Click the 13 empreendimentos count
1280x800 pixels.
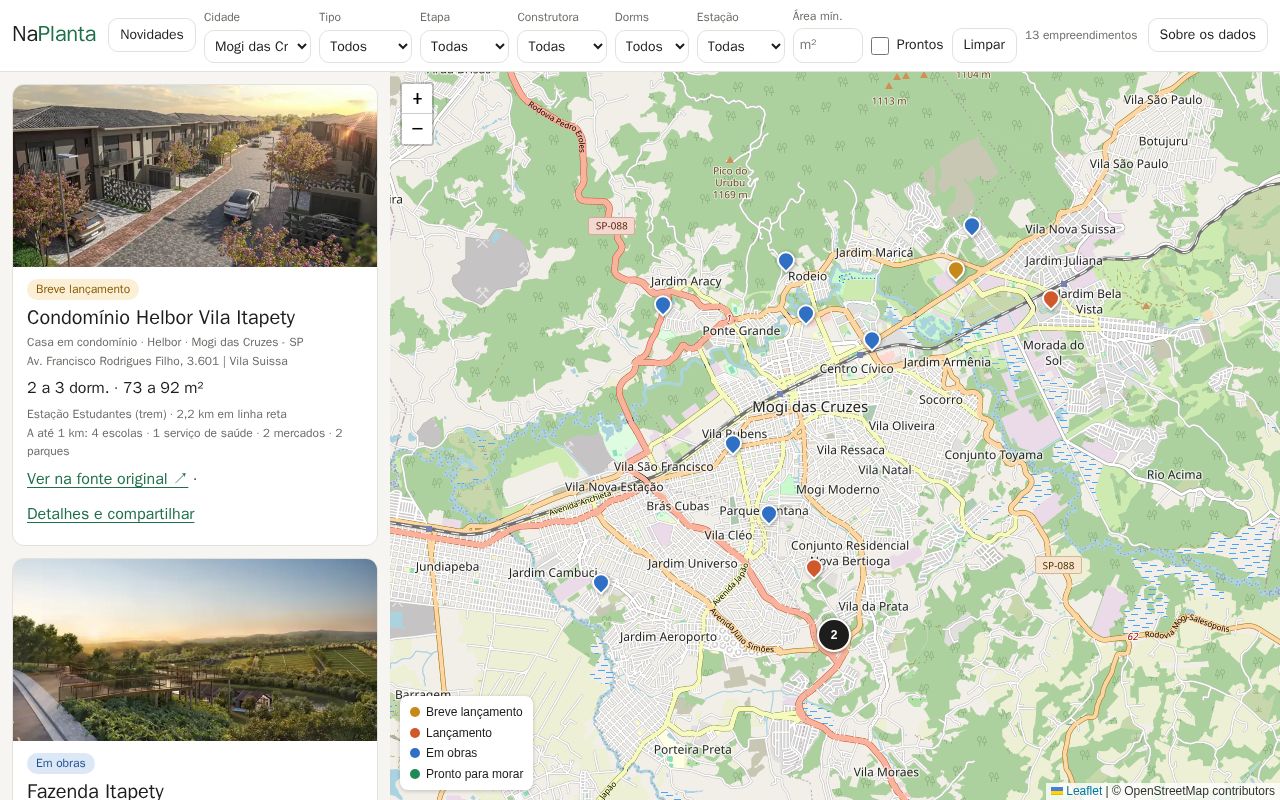1081,35
